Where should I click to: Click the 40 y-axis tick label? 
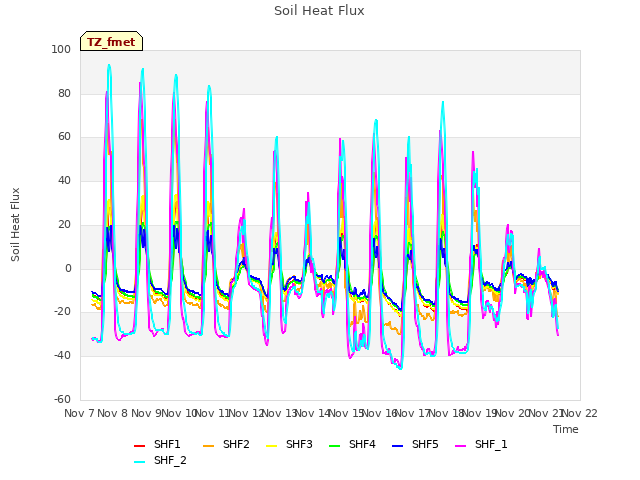[x=64, y=180]
